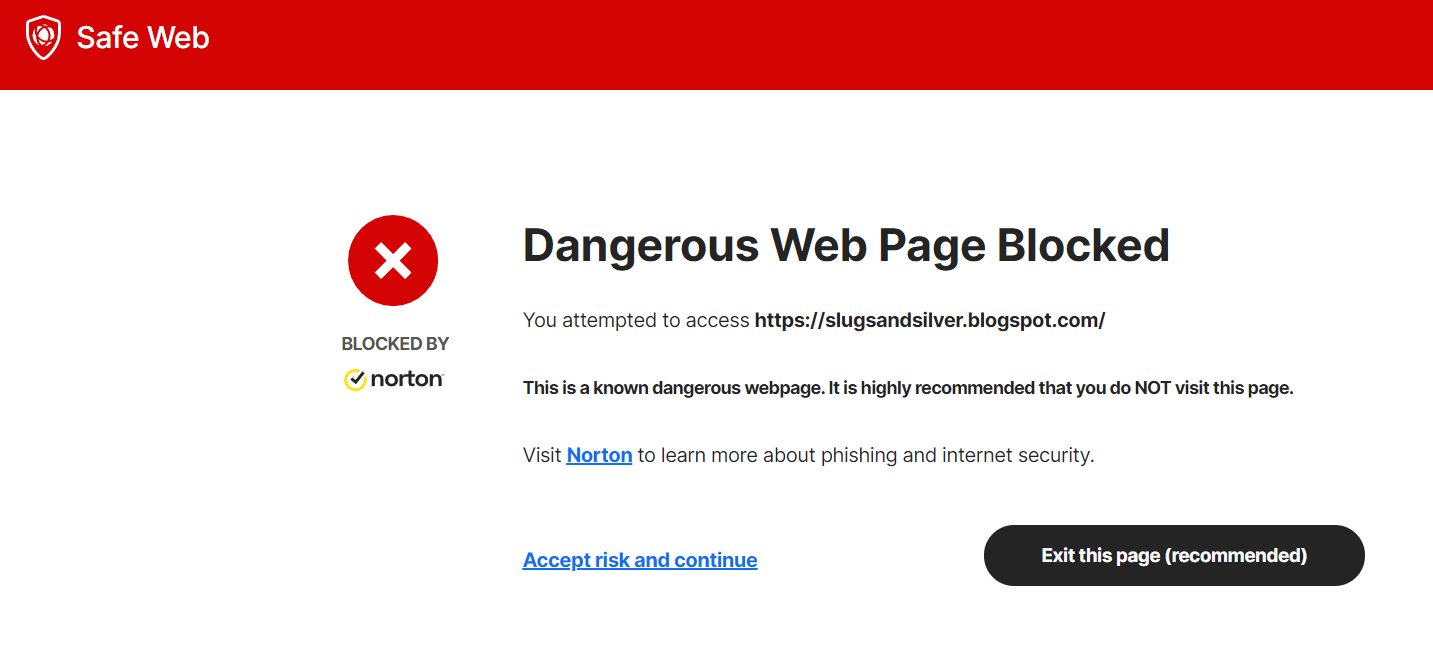Screen dimensions: 1433x663
Task: Click the Accept risk and continue link
Action: coord(640,560)
